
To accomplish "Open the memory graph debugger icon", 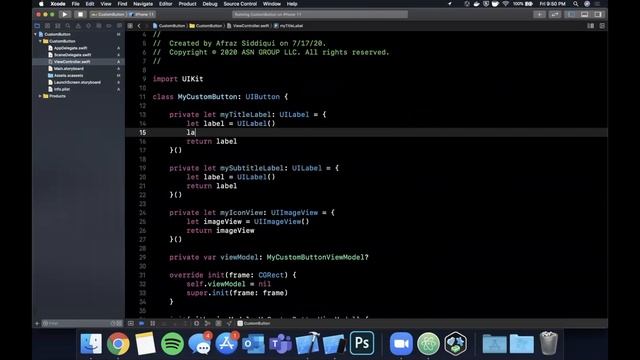I will tap(207, 323).
